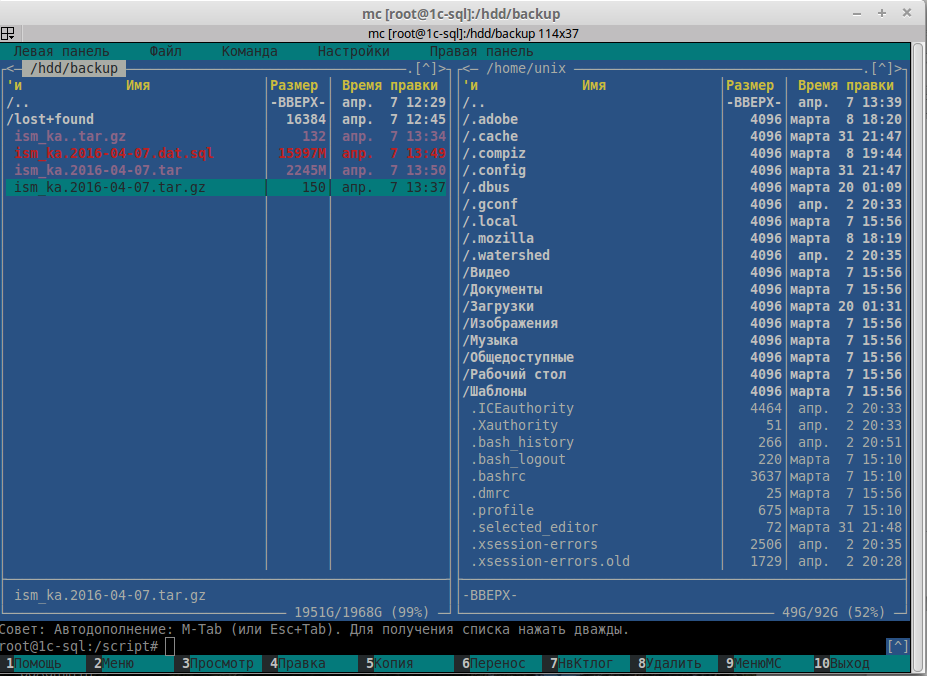Viewport: 927px width, 676px height.
Task: Open the Файл menu
Action: click(165, 51)
